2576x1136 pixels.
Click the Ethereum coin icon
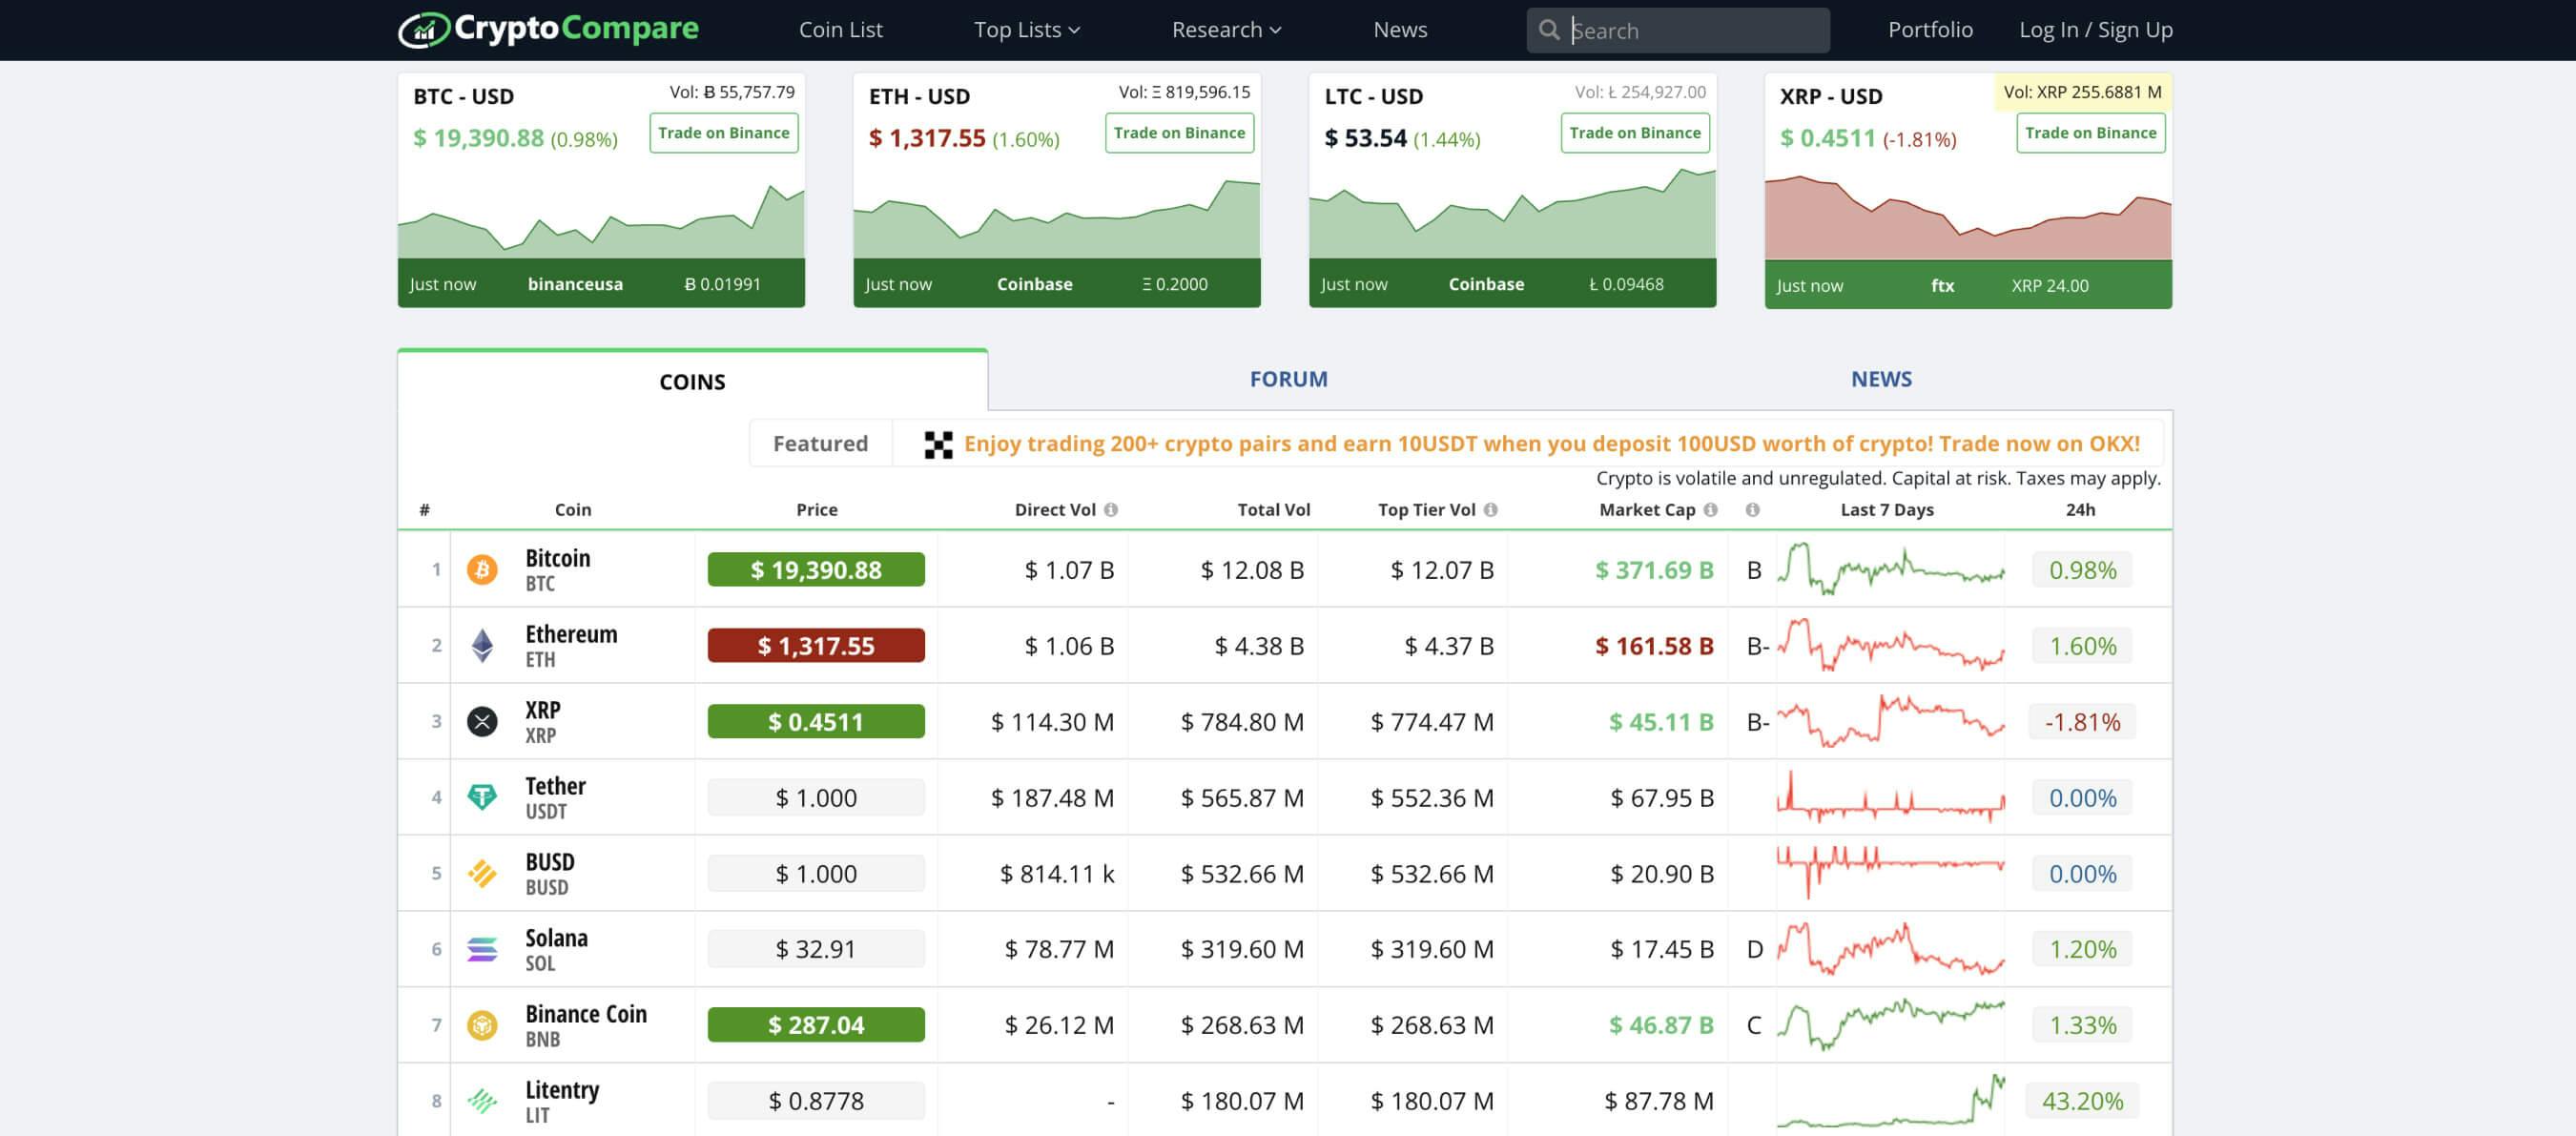point(482,645)
